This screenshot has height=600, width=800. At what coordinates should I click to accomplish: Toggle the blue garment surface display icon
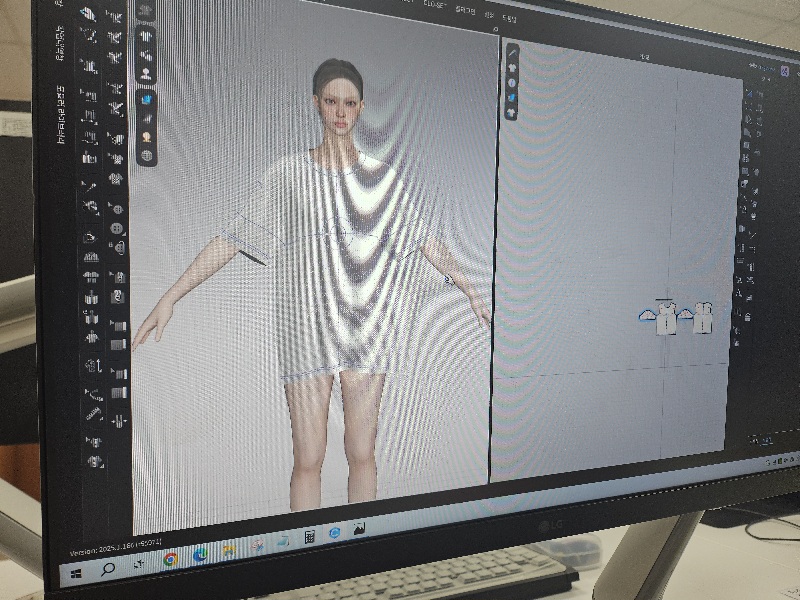tap(147, 99)
